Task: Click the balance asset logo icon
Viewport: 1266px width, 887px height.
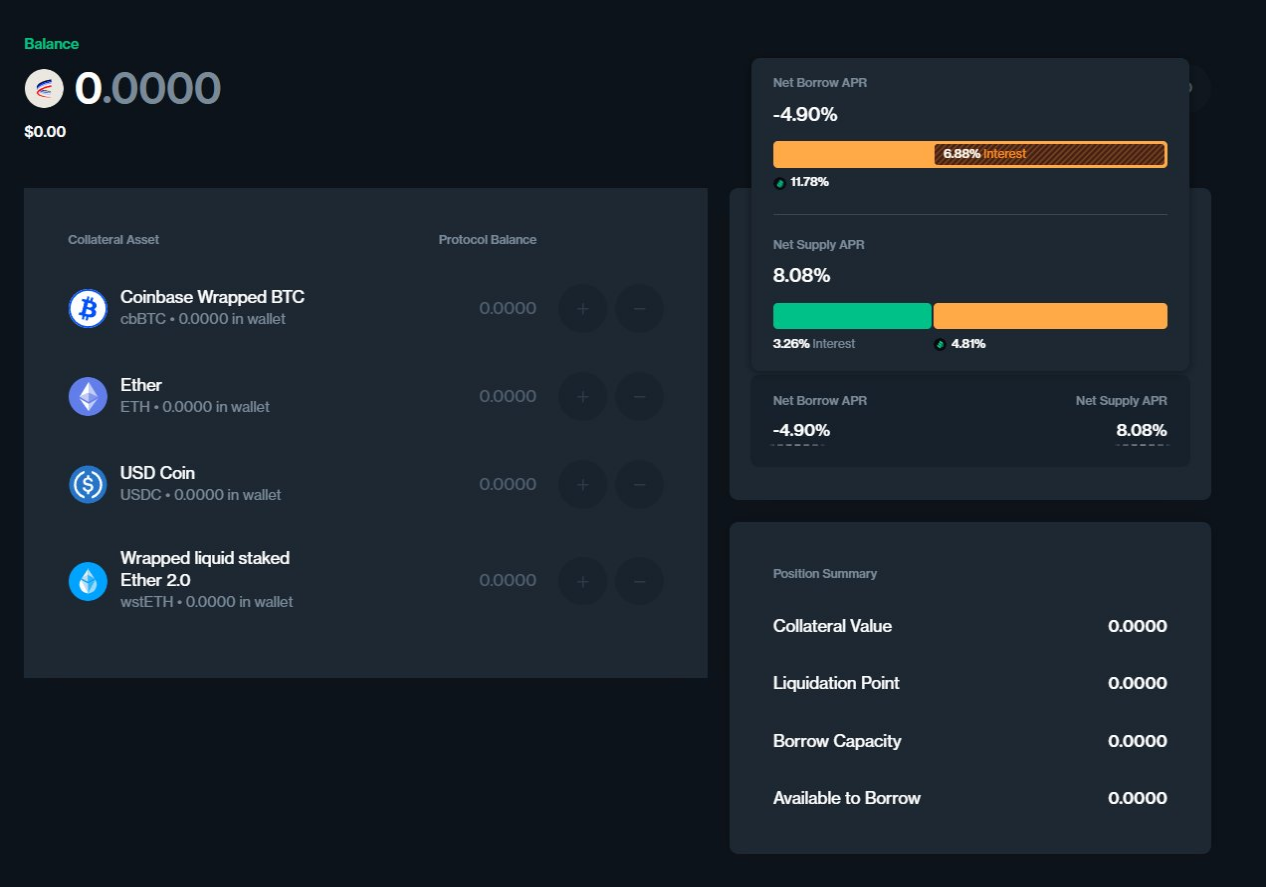Action: [44, 89]
